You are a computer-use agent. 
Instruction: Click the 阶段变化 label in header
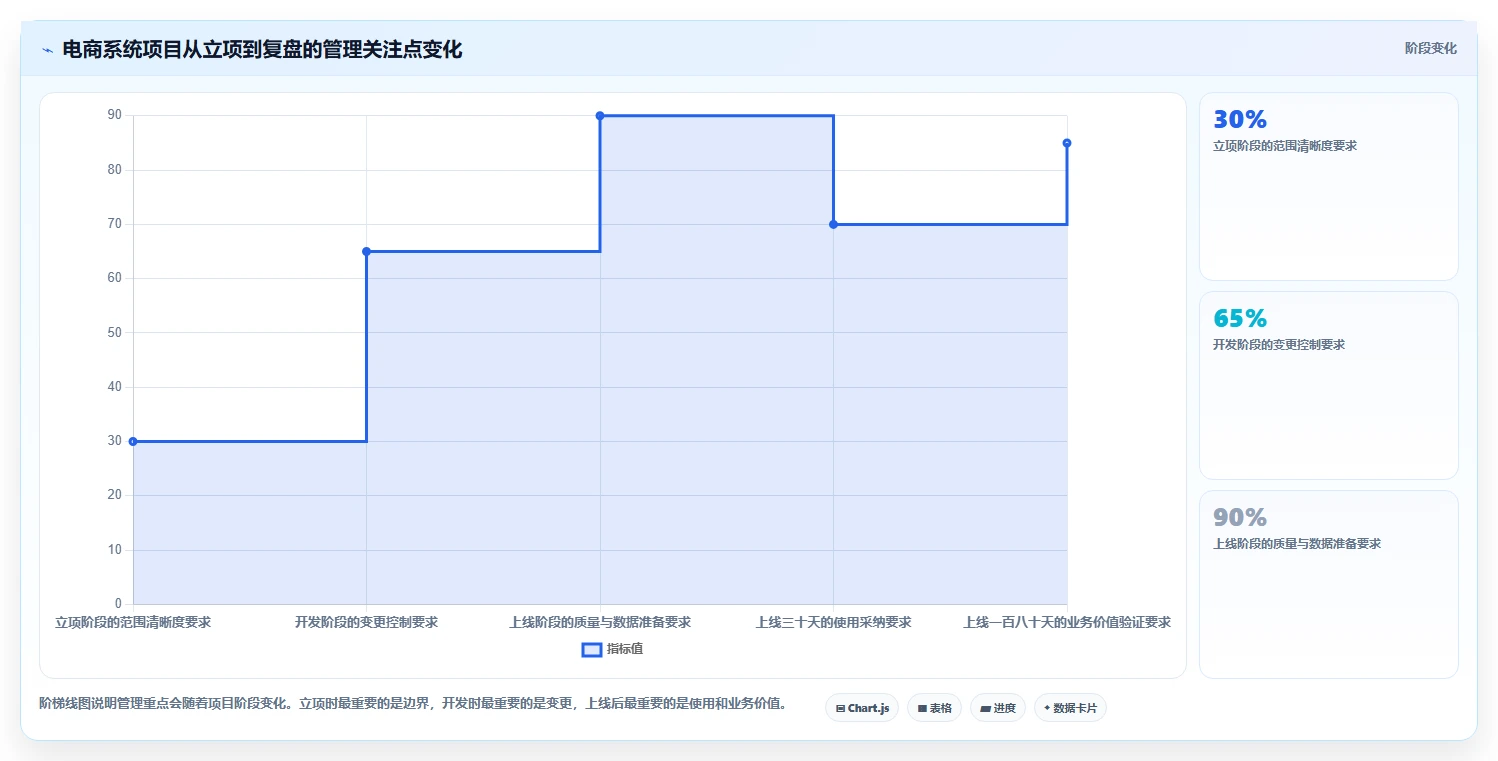(1430, 48)
